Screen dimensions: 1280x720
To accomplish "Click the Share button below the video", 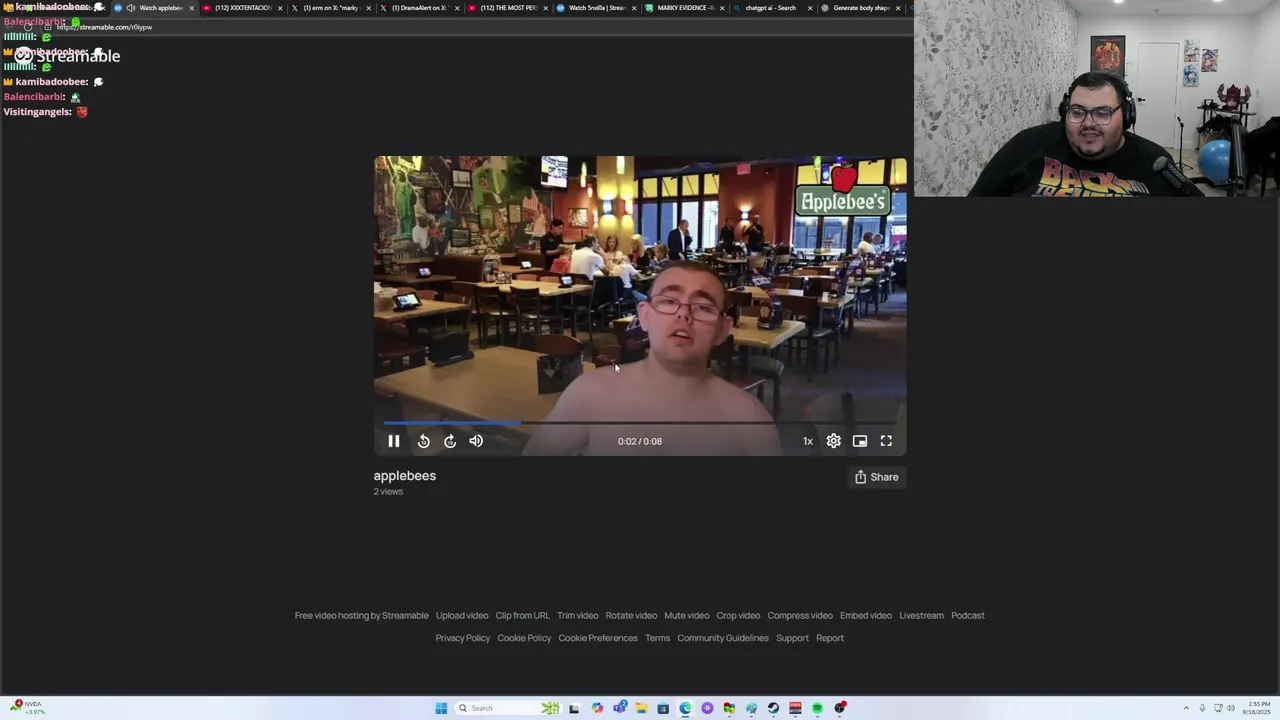I will coord(877,477).
